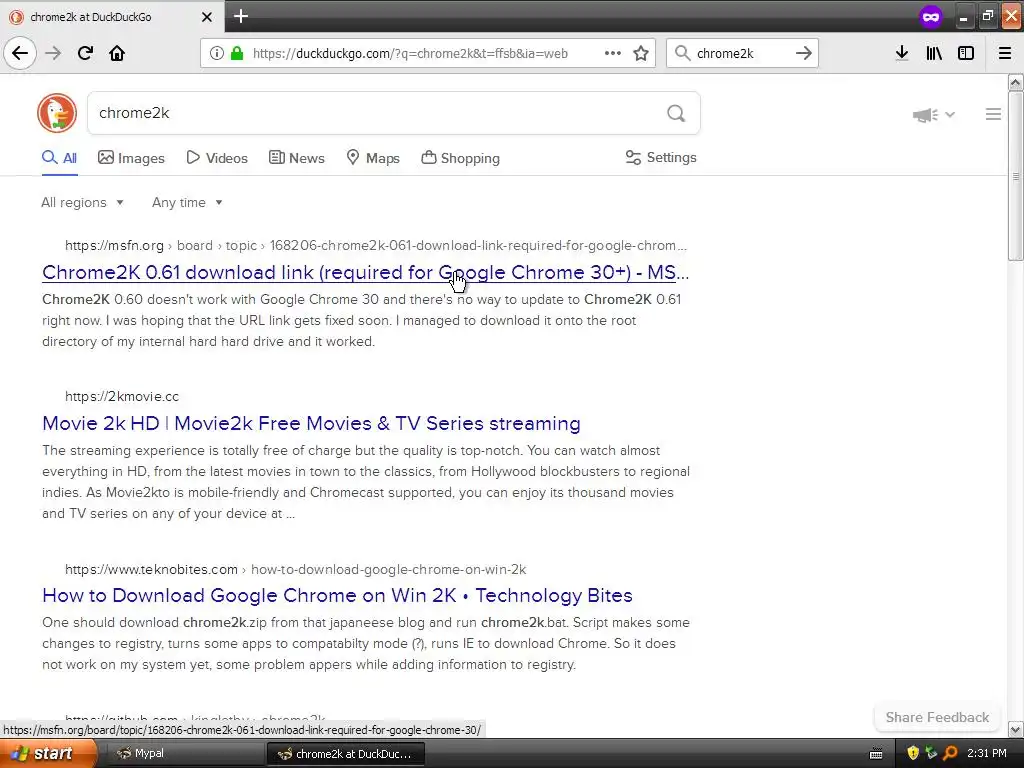The width and height of the screenshot is (1024, 768).
Task: Open the browser Home page
Action: click(117, 53)
